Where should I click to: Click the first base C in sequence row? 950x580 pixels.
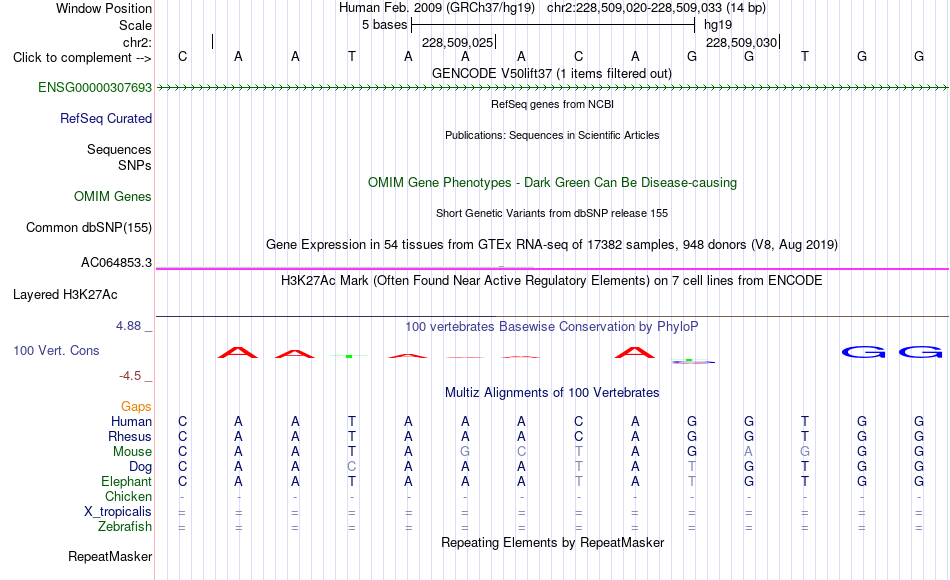point(182,56)
